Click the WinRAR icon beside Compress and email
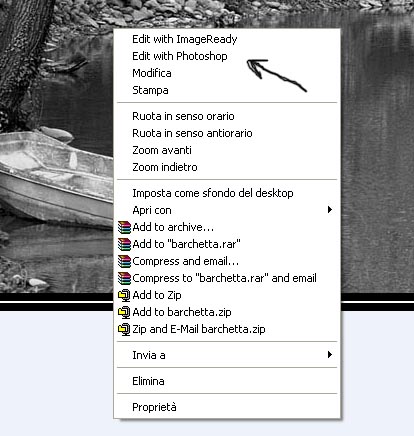Viewport: 414px width, 436px height. 124,261
